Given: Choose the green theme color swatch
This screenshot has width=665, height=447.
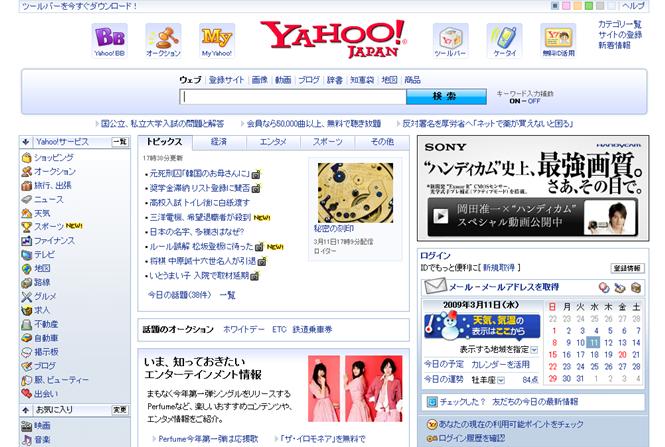Looking at the screenshot, I should pos(589,6).
